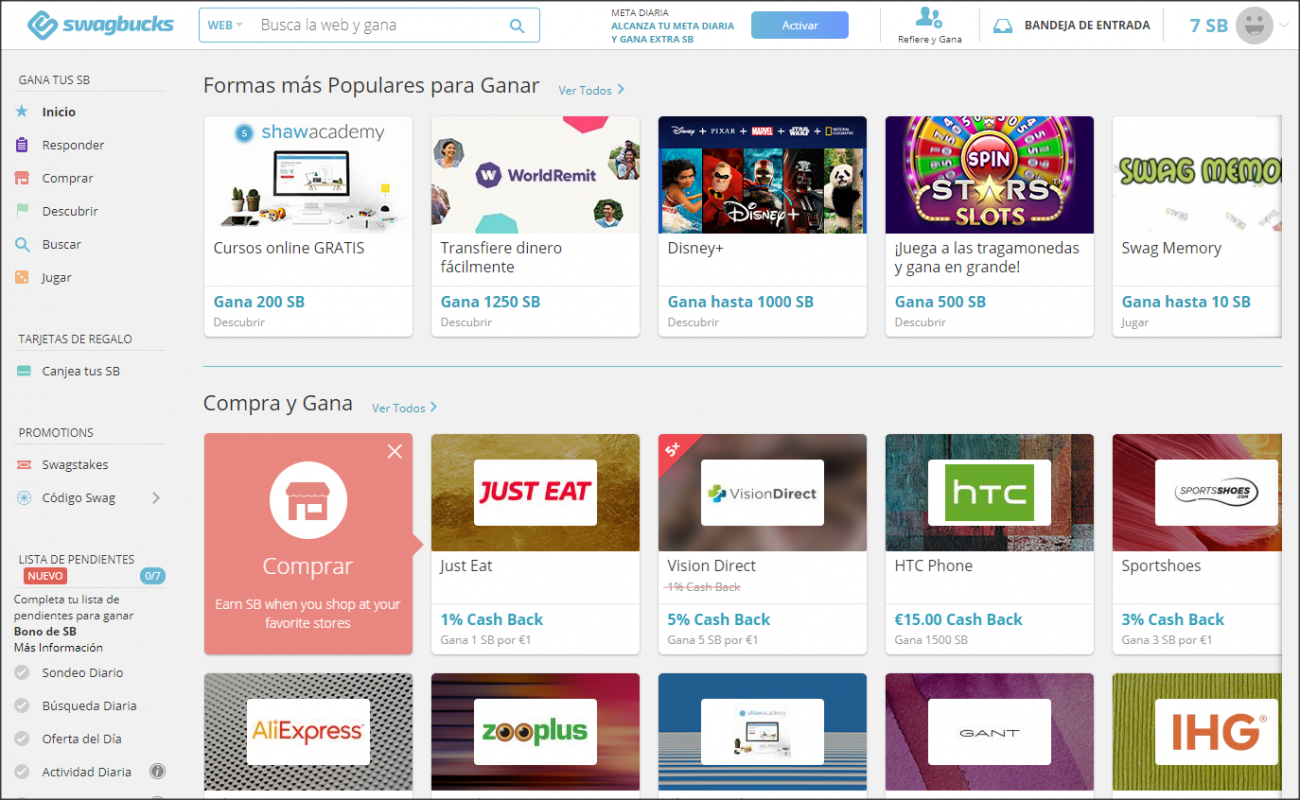This screenshot has width=1300, height=800.
Task: Open the Vision Direct store card
Action: point(762,544)
